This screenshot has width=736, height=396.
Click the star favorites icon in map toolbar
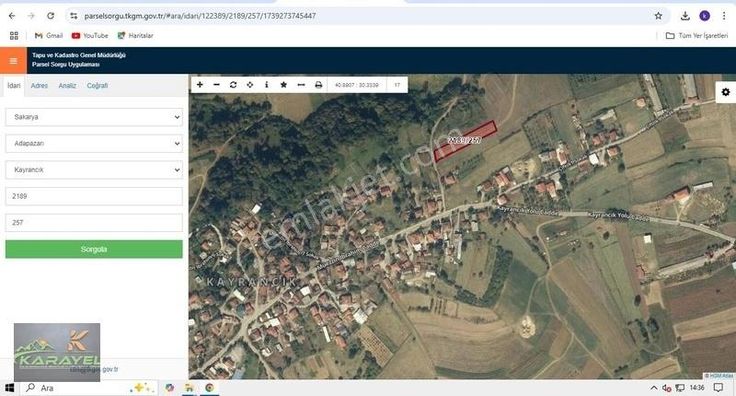(284, 85)
